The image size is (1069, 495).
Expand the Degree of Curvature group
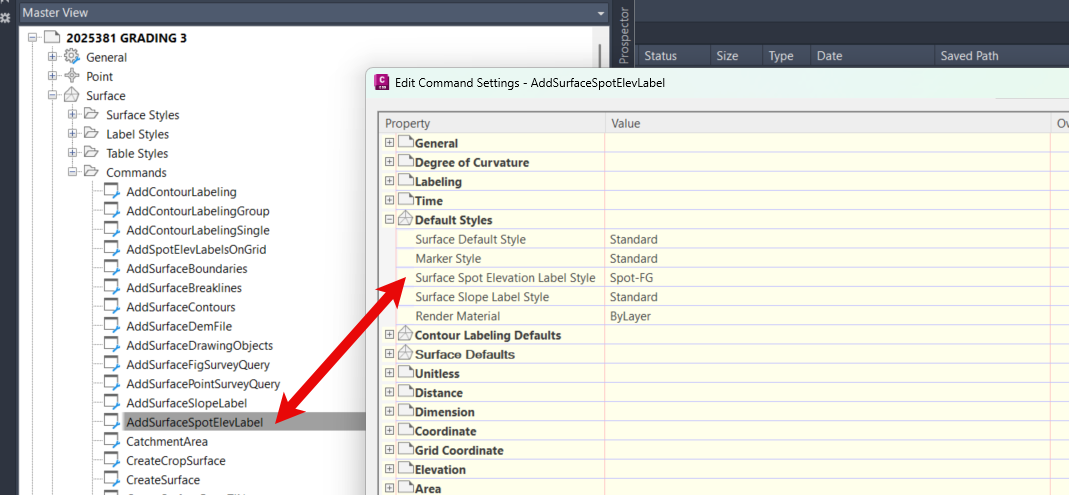389,162
